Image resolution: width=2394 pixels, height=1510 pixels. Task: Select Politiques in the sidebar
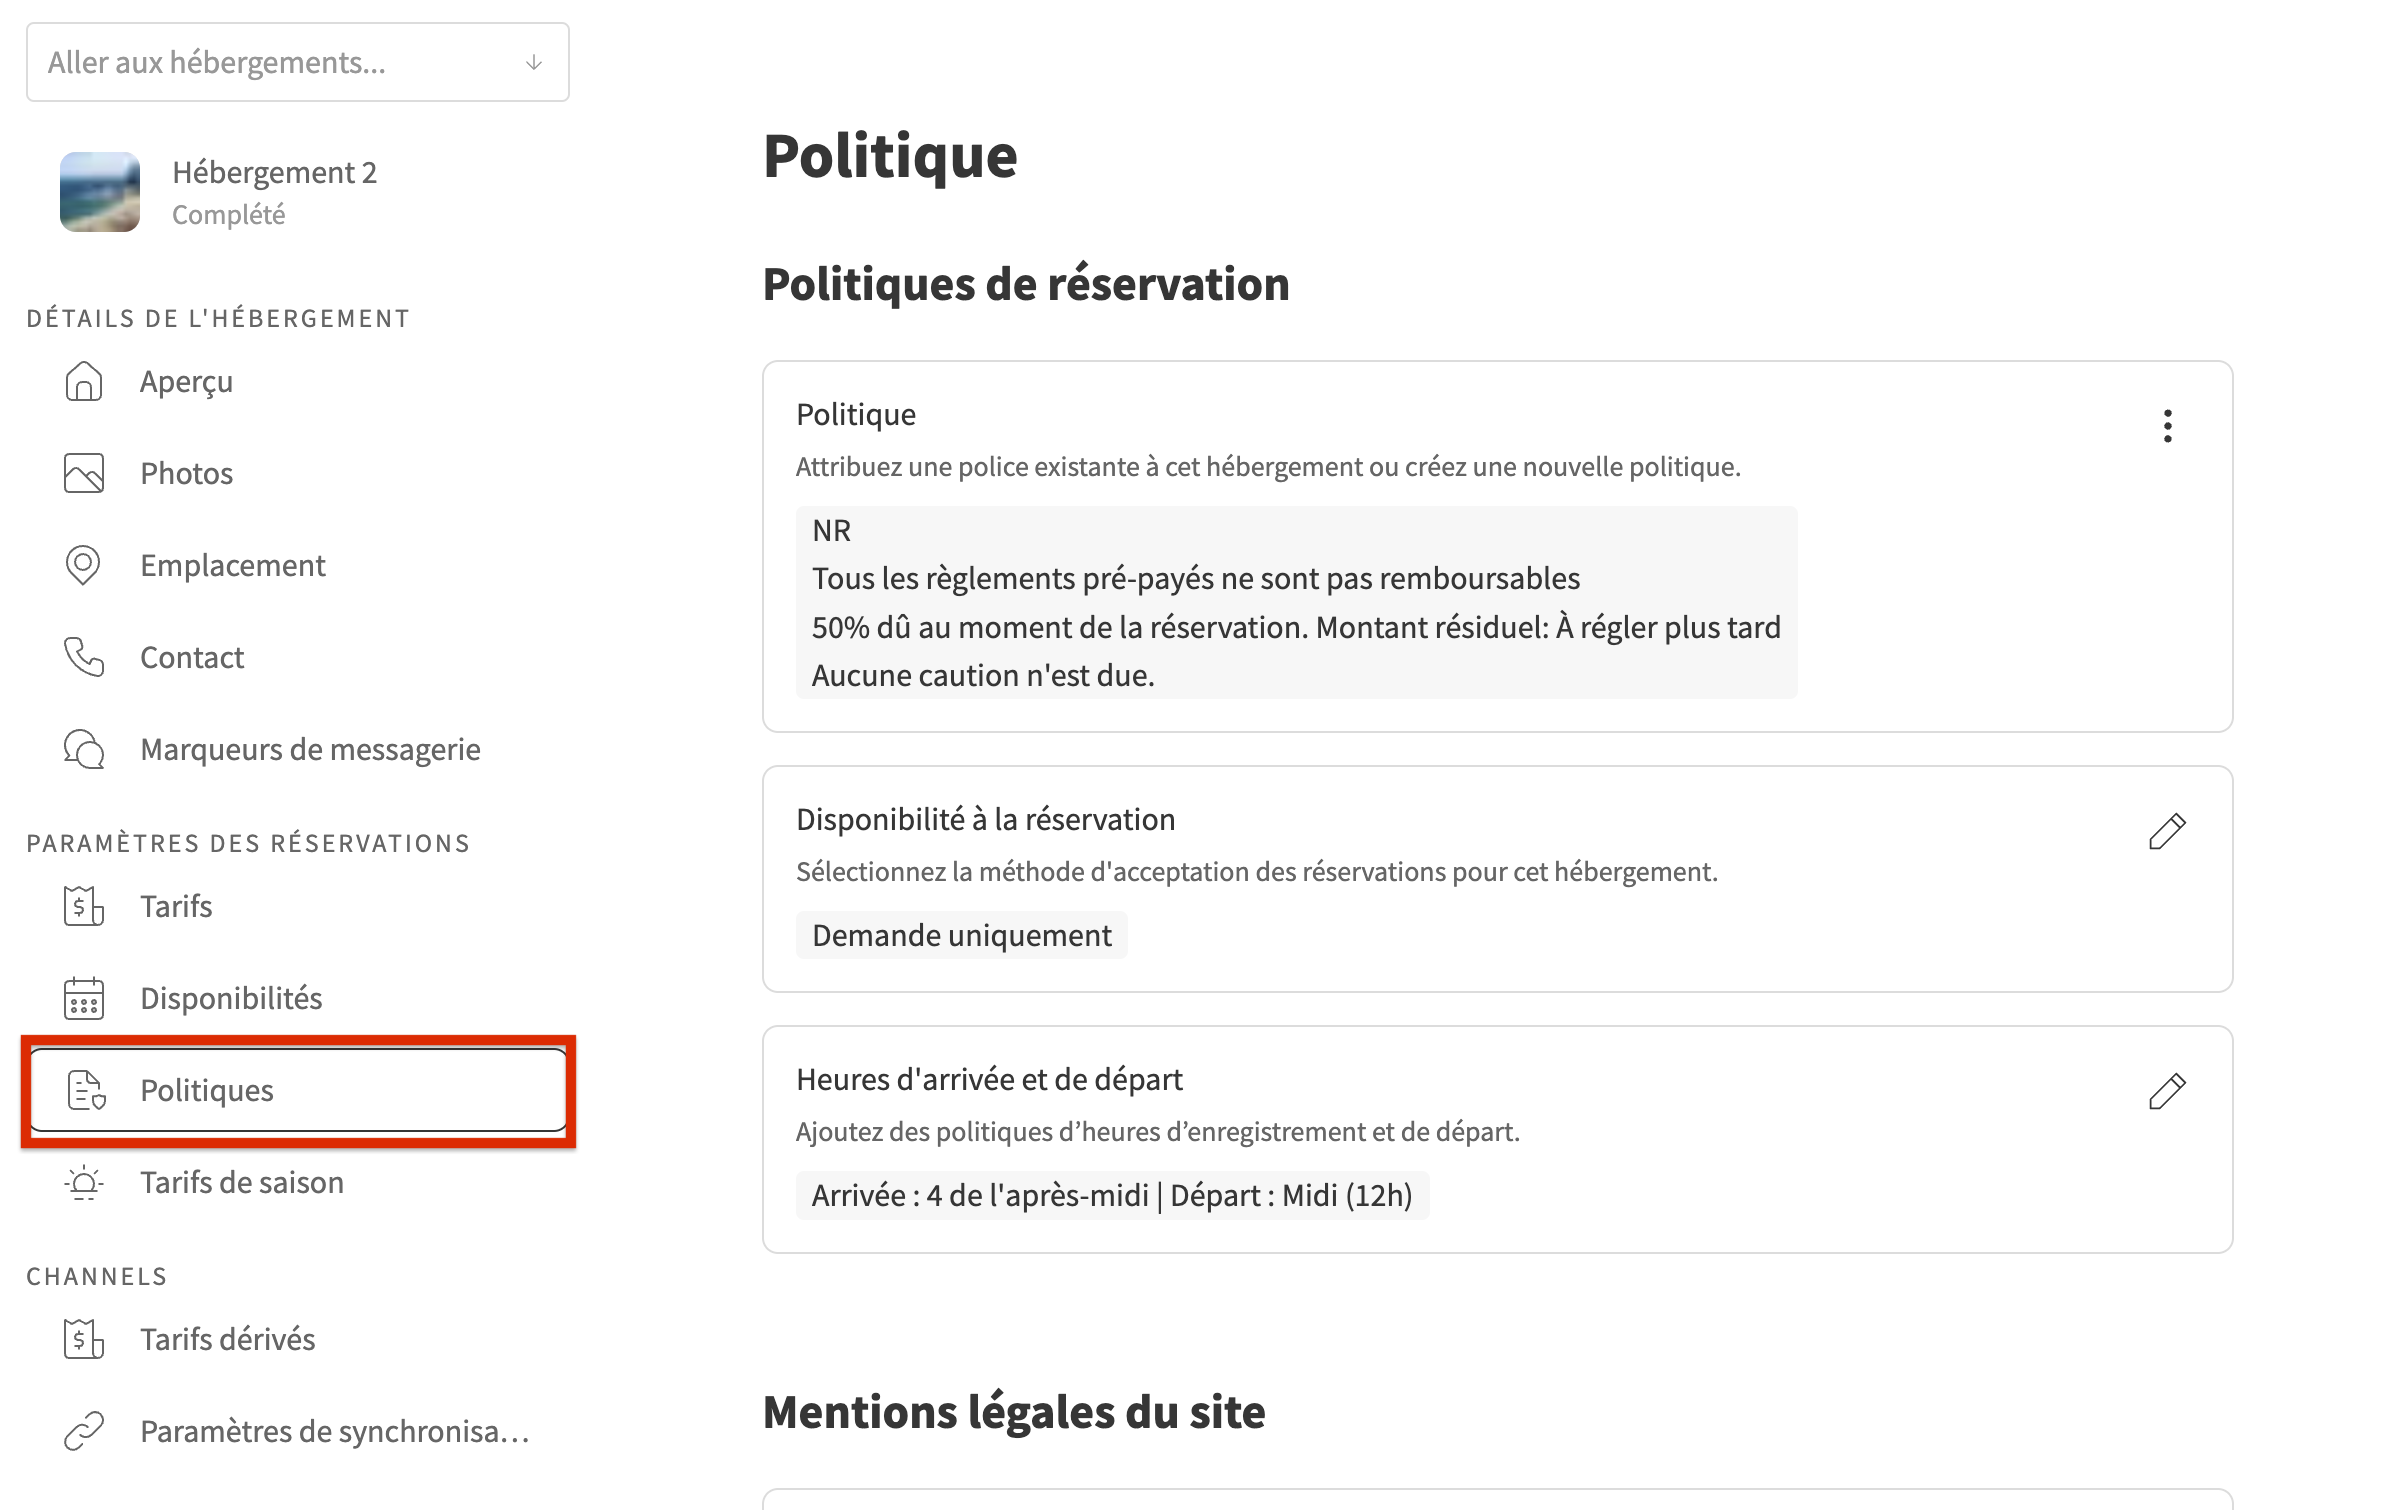(x=207, y=1090)
